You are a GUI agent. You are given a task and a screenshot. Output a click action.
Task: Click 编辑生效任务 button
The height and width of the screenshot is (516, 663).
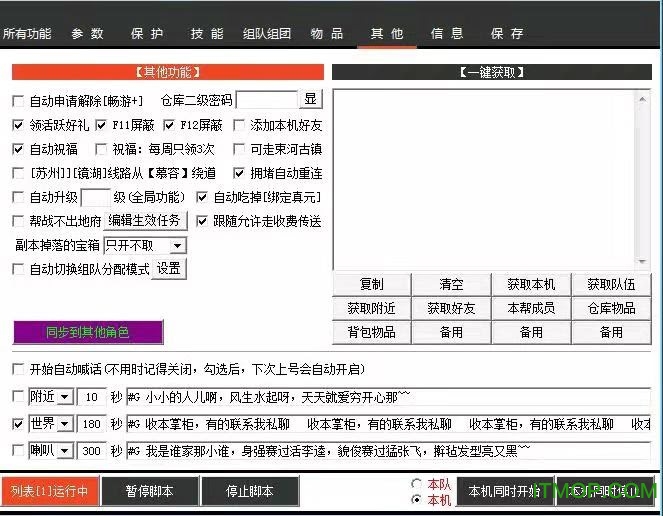pyautogui.click(x=145, y=221)
